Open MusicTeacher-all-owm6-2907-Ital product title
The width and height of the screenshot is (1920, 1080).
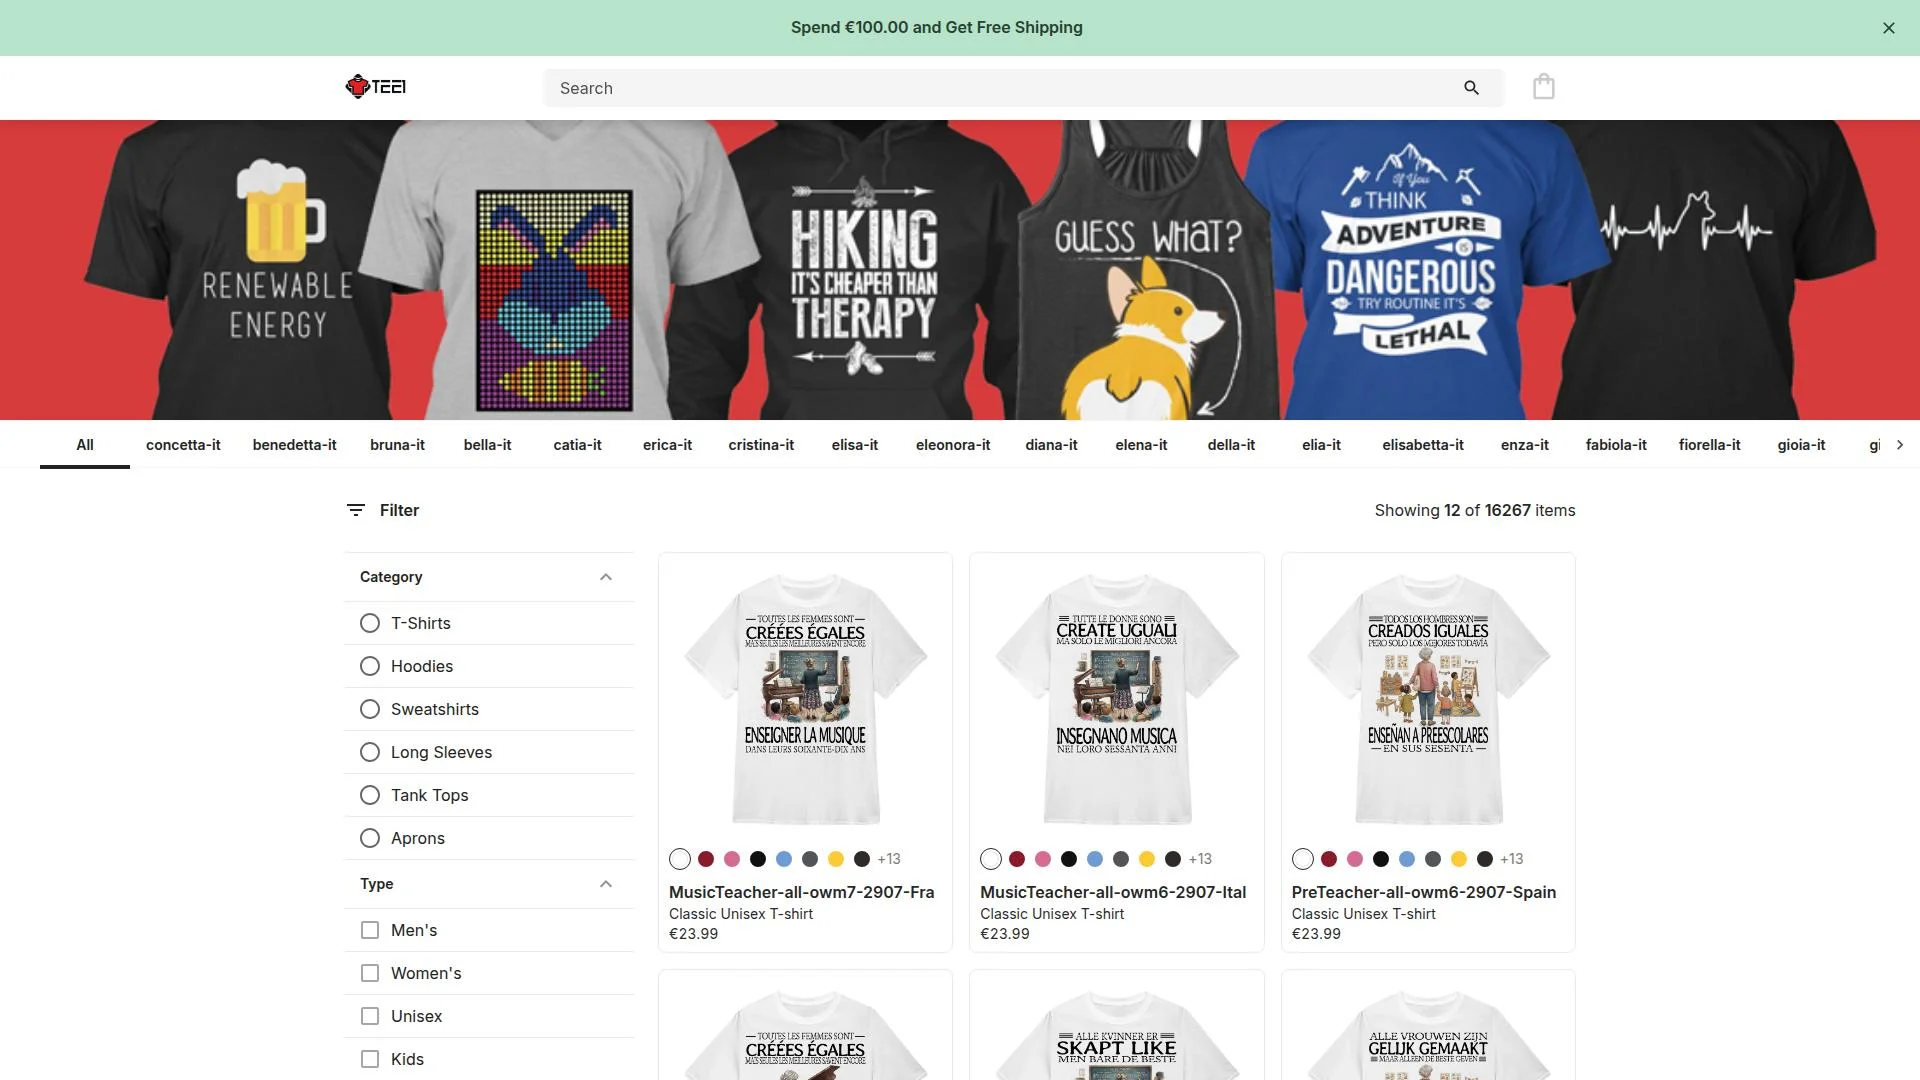tap(1113, 892)
